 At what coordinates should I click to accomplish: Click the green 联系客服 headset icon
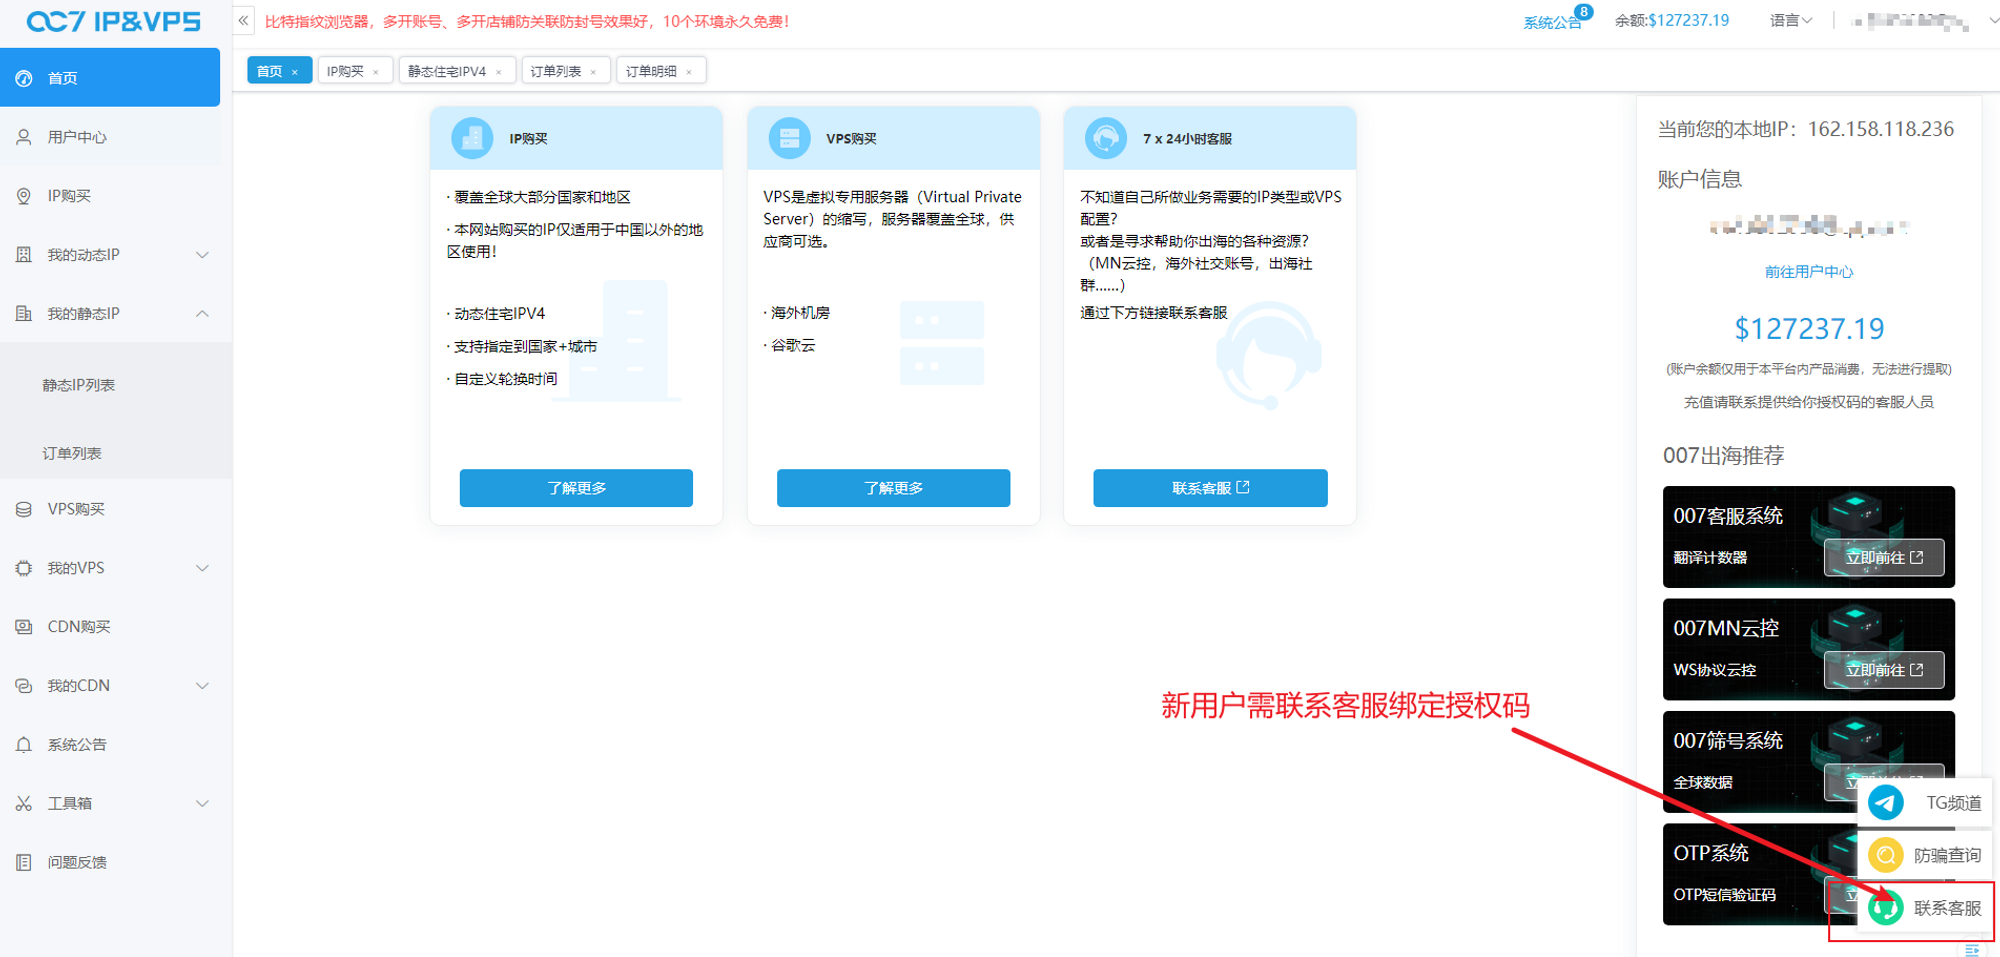[x=1884, y=909]
